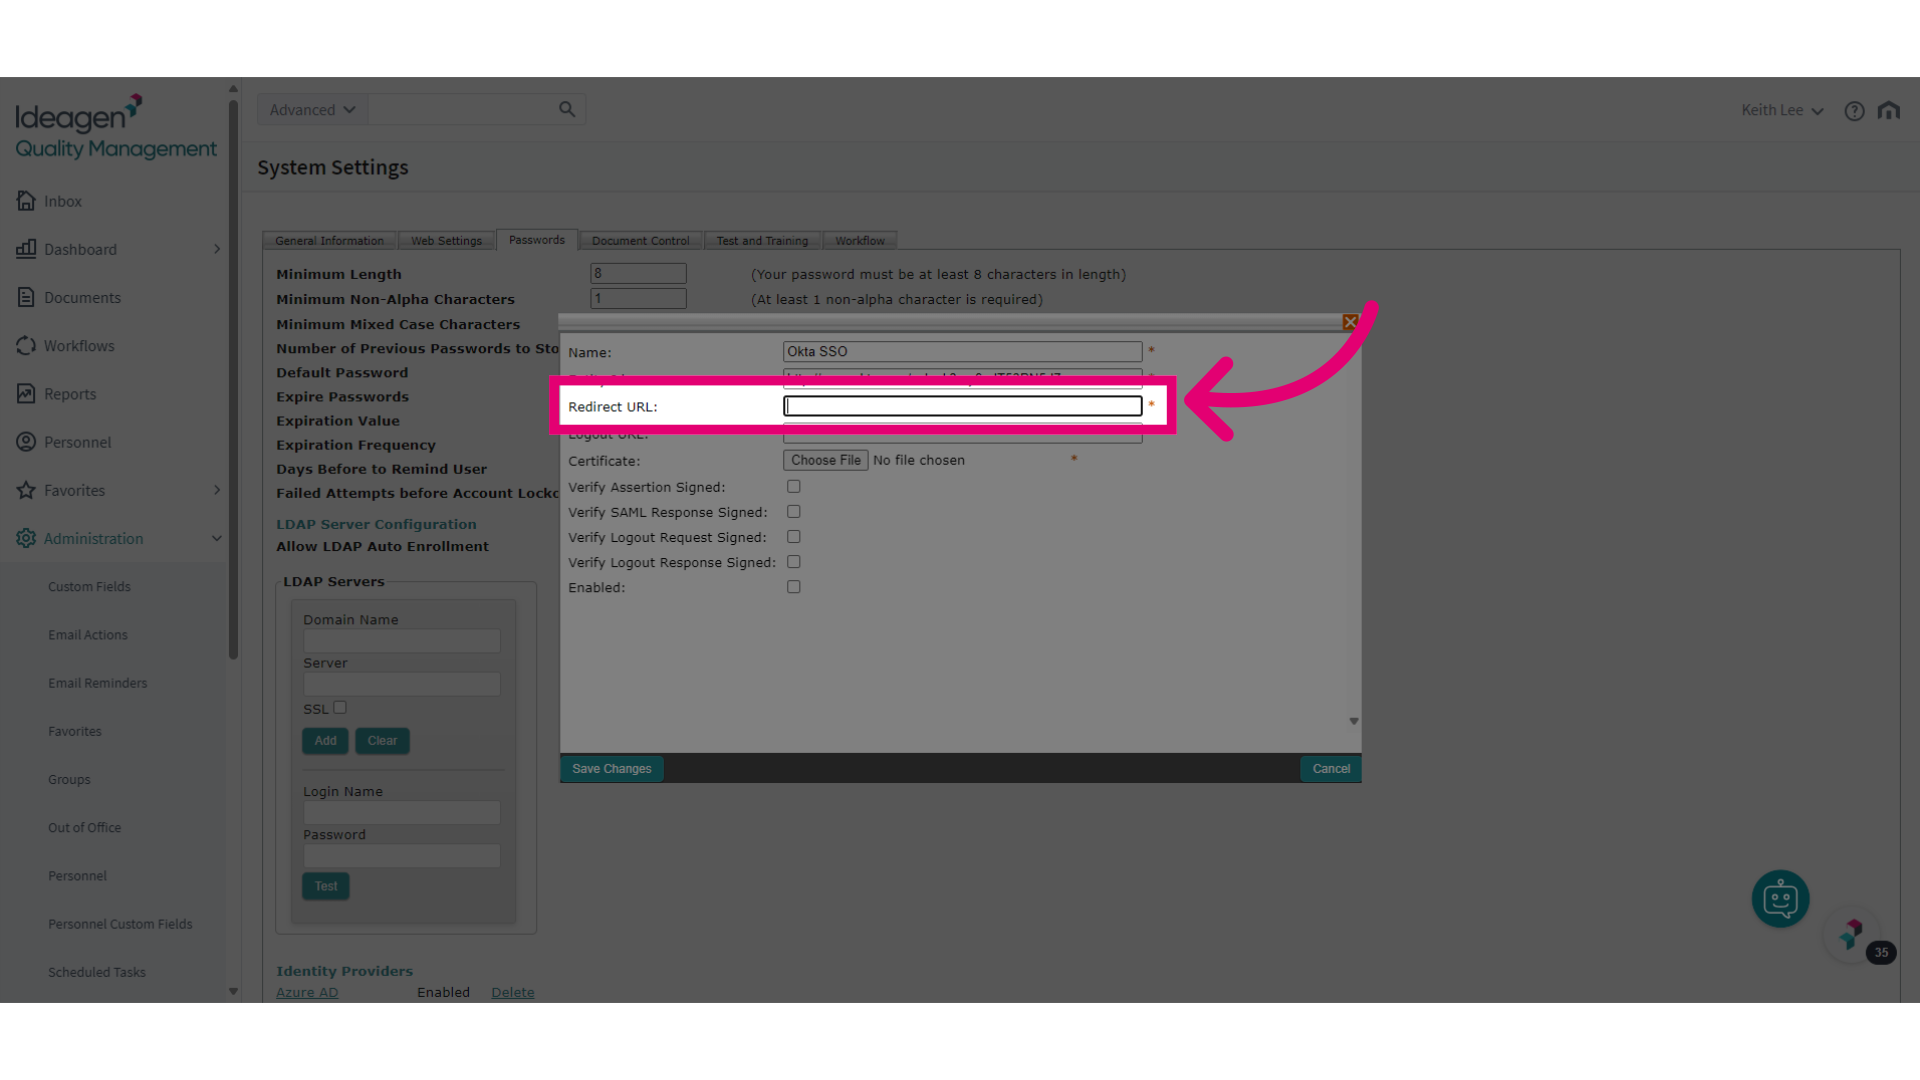Click the Dashboard chart icon
This screenshot has height=1080, width=1920.
pyautogui.click(x=26, y=249)
